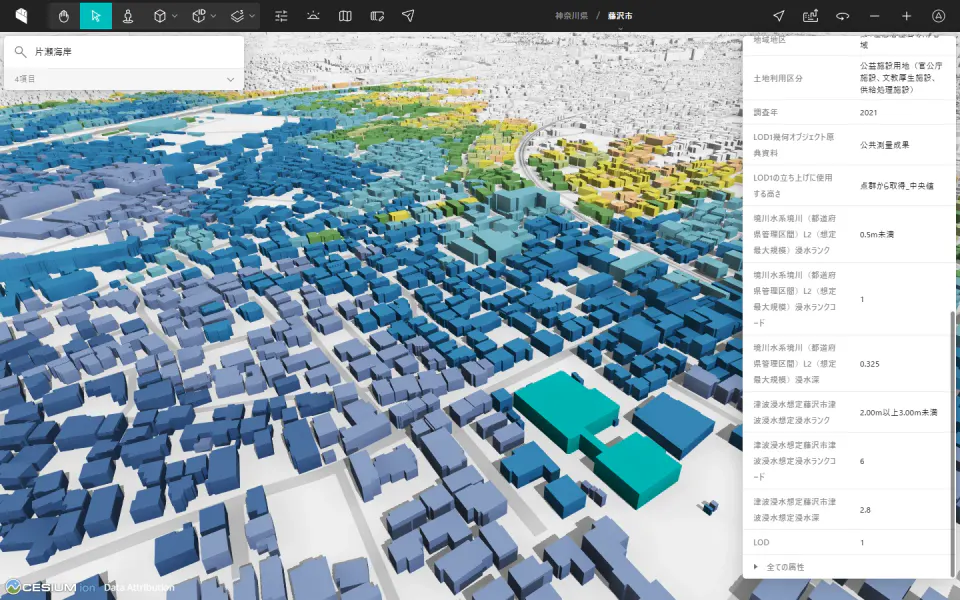The height and width of the screenshot is (600, 960).
Task: Click 神奈川県 in the location breadcrumb
Action: pos(571,16)
